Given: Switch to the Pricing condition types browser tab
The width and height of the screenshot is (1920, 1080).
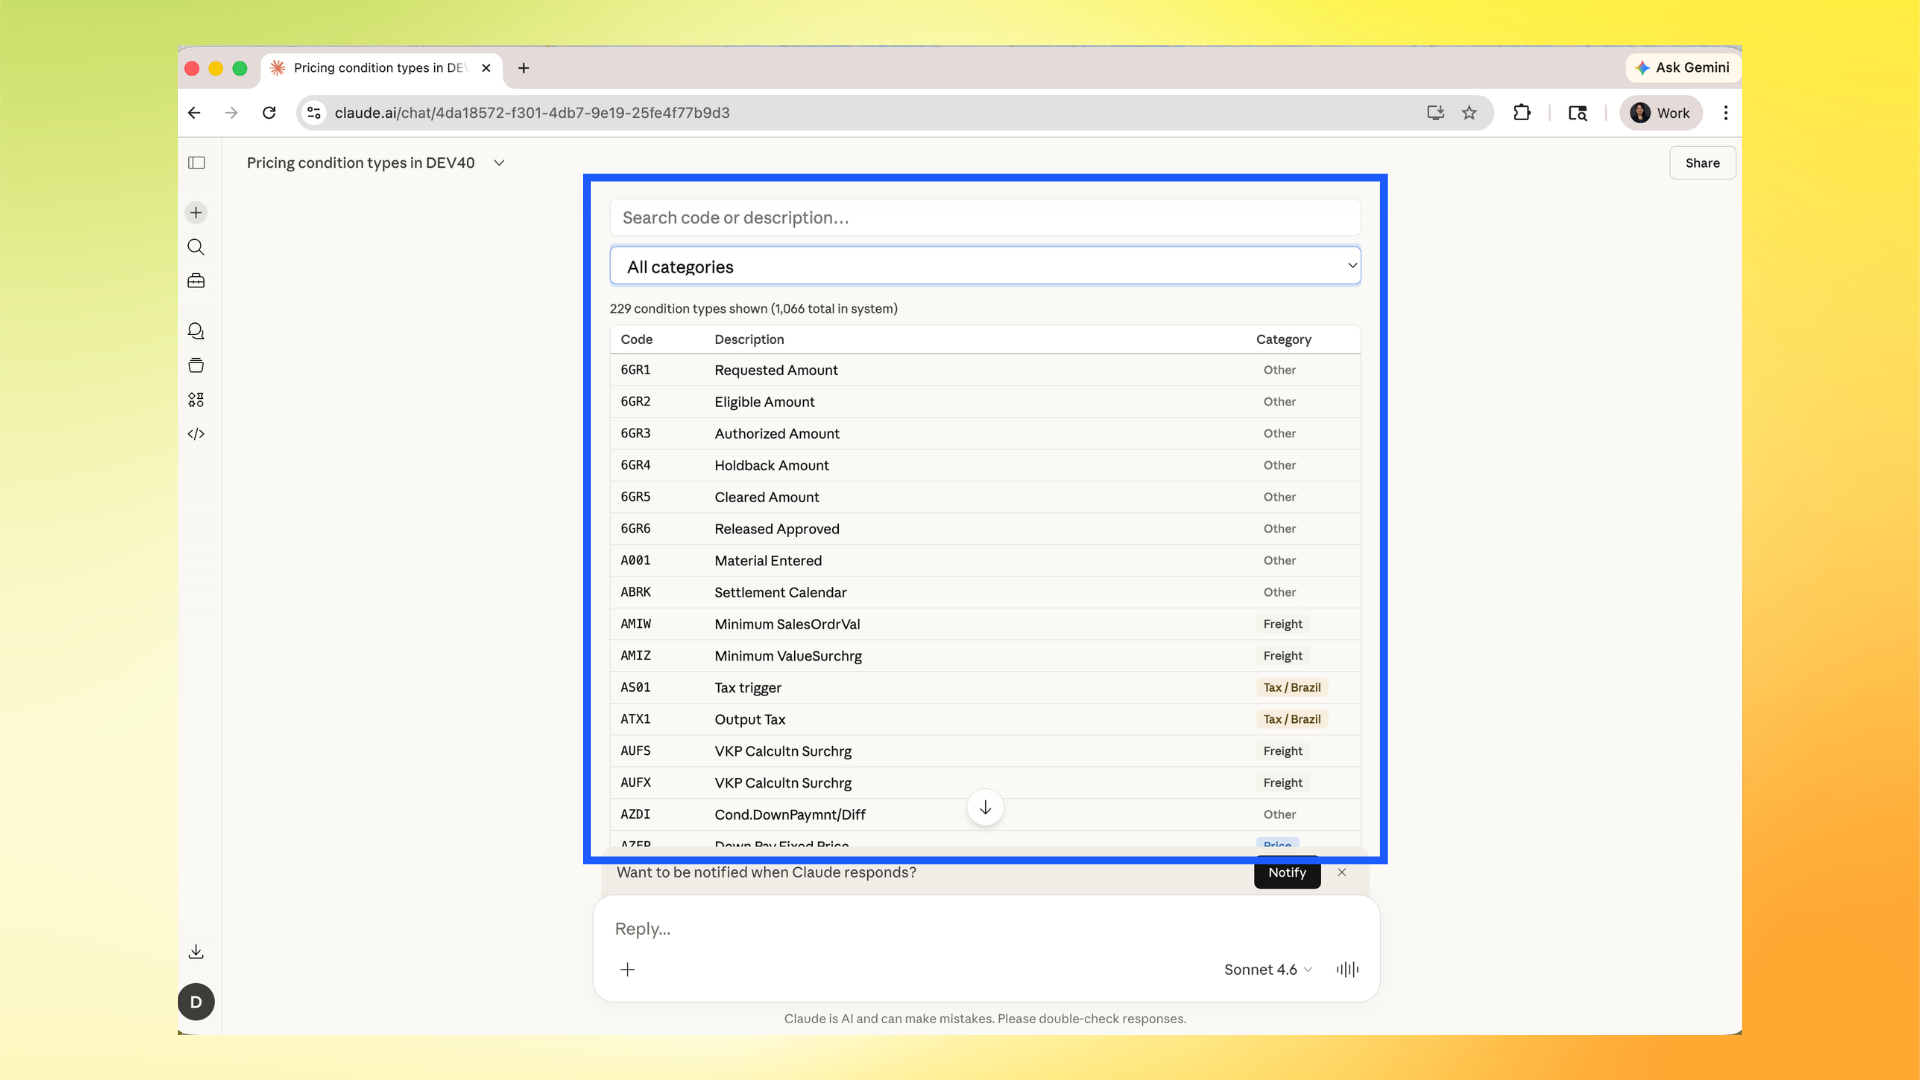Looking at the screenshot, I should (x=375, y=68).
